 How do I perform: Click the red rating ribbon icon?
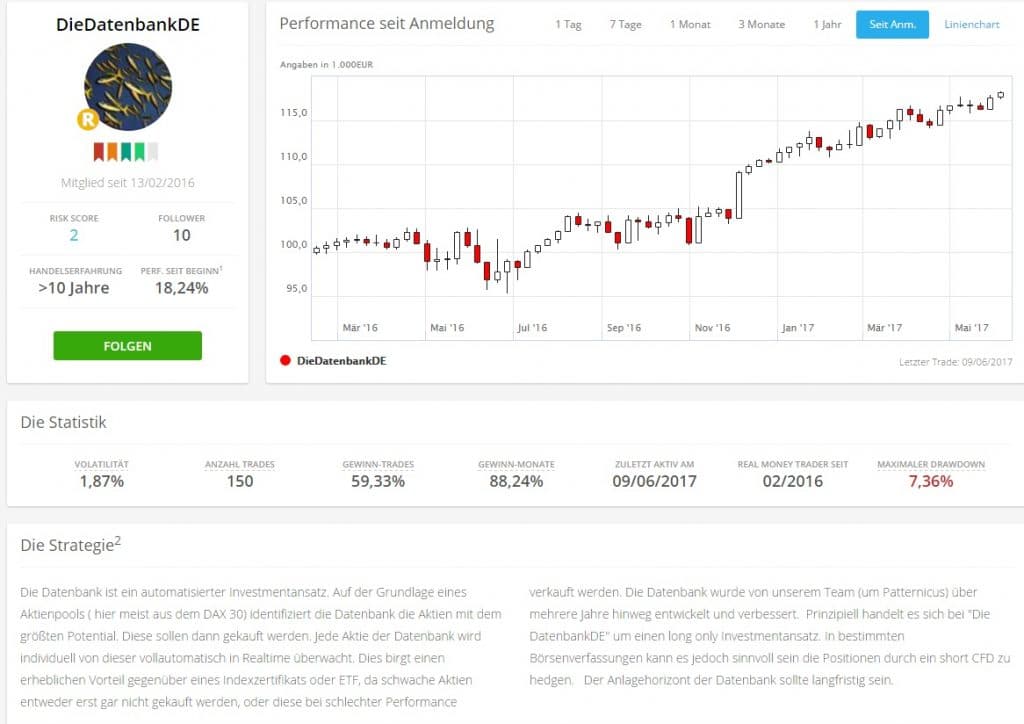pos(99,152)
